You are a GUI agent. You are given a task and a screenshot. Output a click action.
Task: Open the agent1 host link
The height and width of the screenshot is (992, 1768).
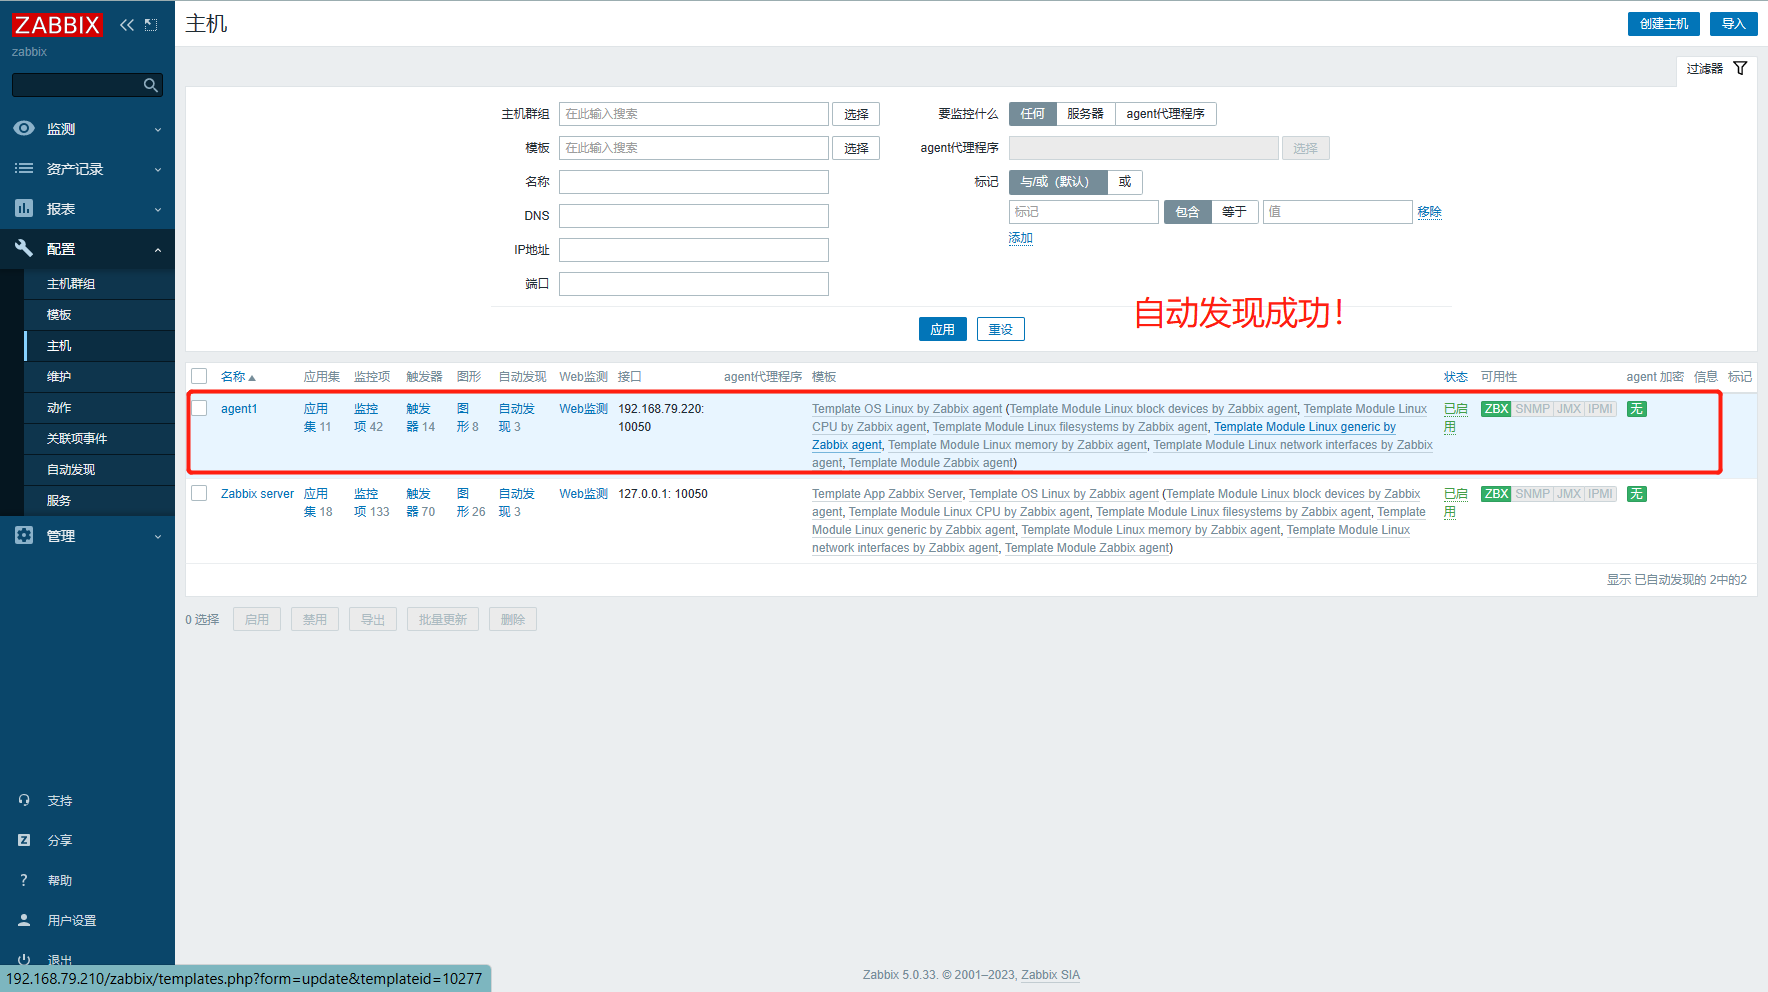pos(239,409)
